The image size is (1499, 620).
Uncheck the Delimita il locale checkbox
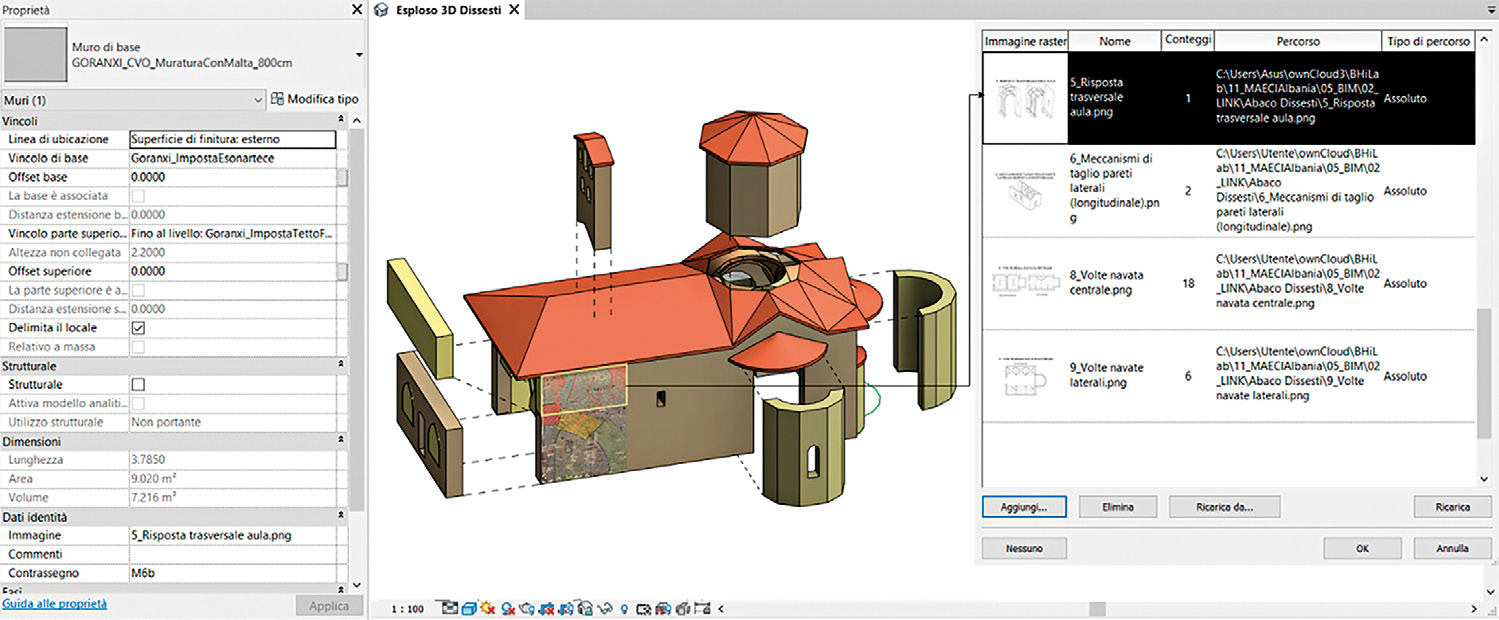(x=139, y=328)
